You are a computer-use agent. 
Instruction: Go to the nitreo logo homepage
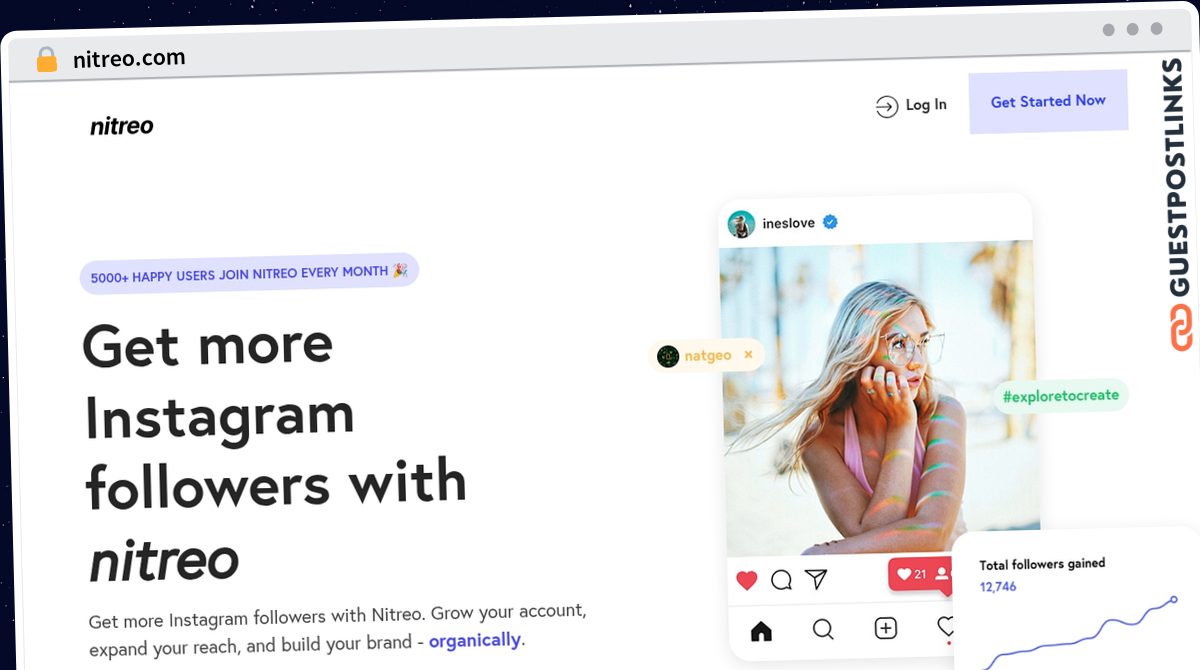[122, 126]
